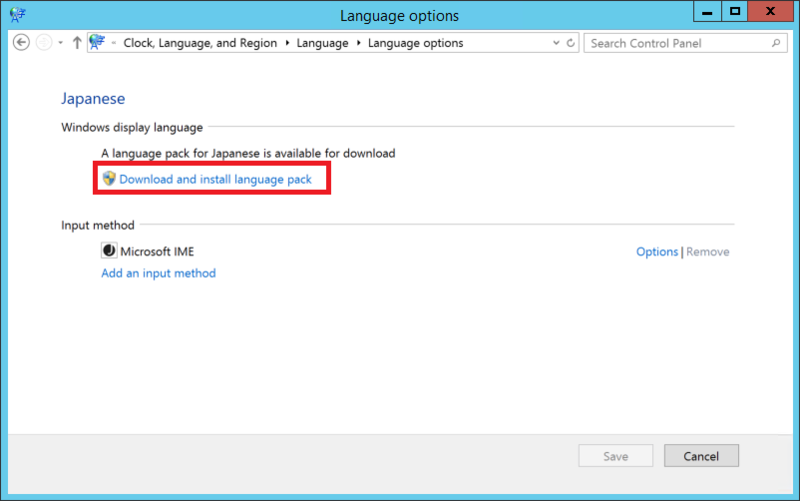Cancel the language options changes
Screen dimensions: 800x501
(x=701, y=456)
